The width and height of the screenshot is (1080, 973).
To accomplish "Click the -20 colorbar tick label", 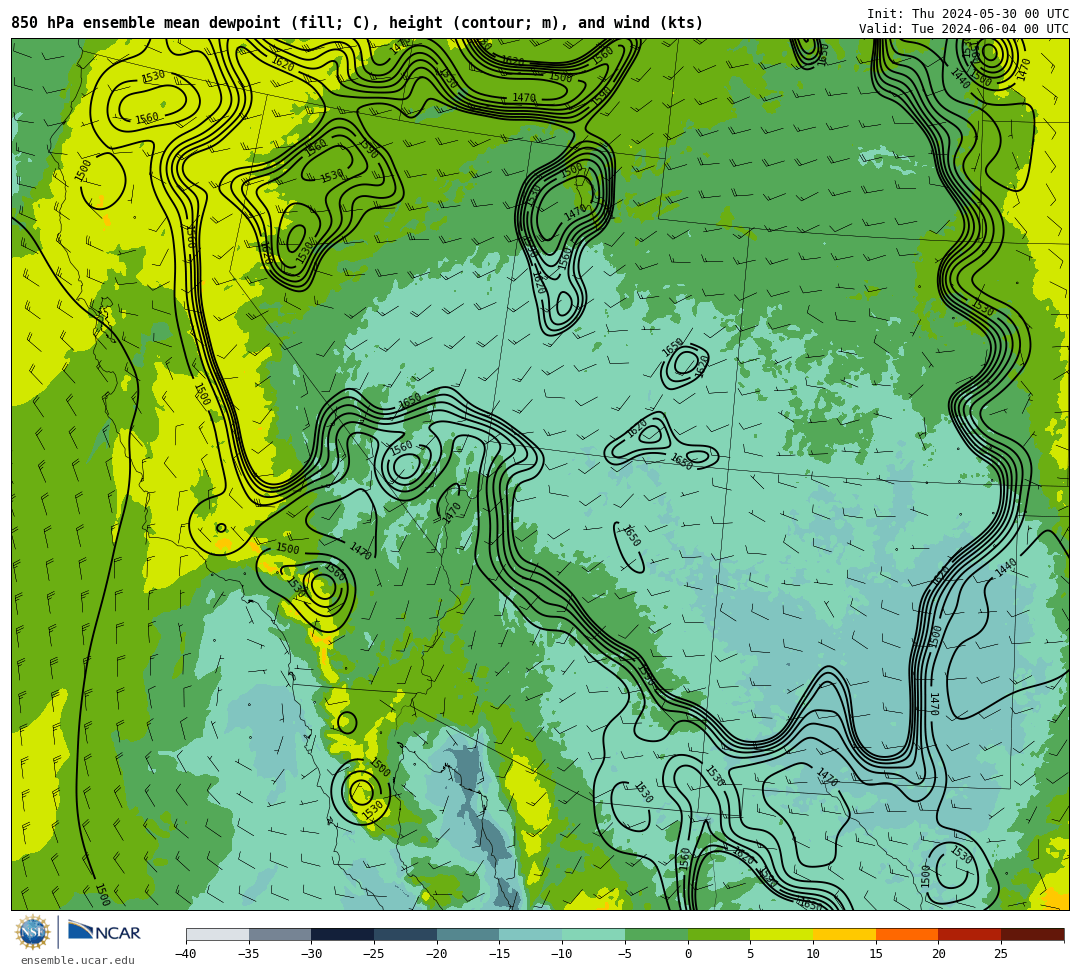I will coord(437,954).
